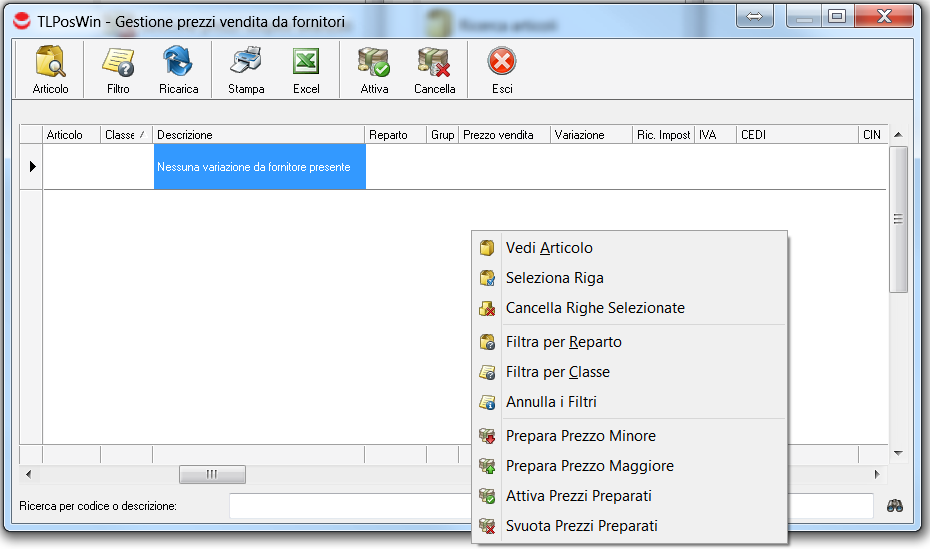
Task: Click the icon beside Prepara Prezzo Minore
Action: (x=487, y=436)
